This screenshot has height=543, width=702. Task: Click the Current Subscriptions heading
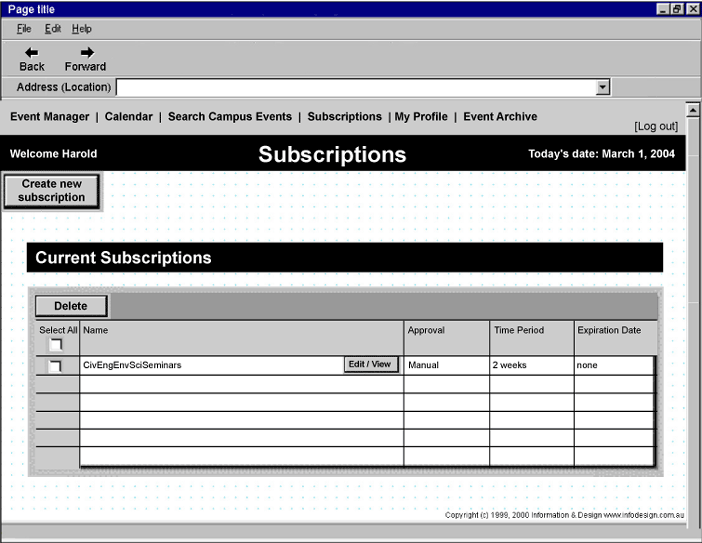(123, 257)
